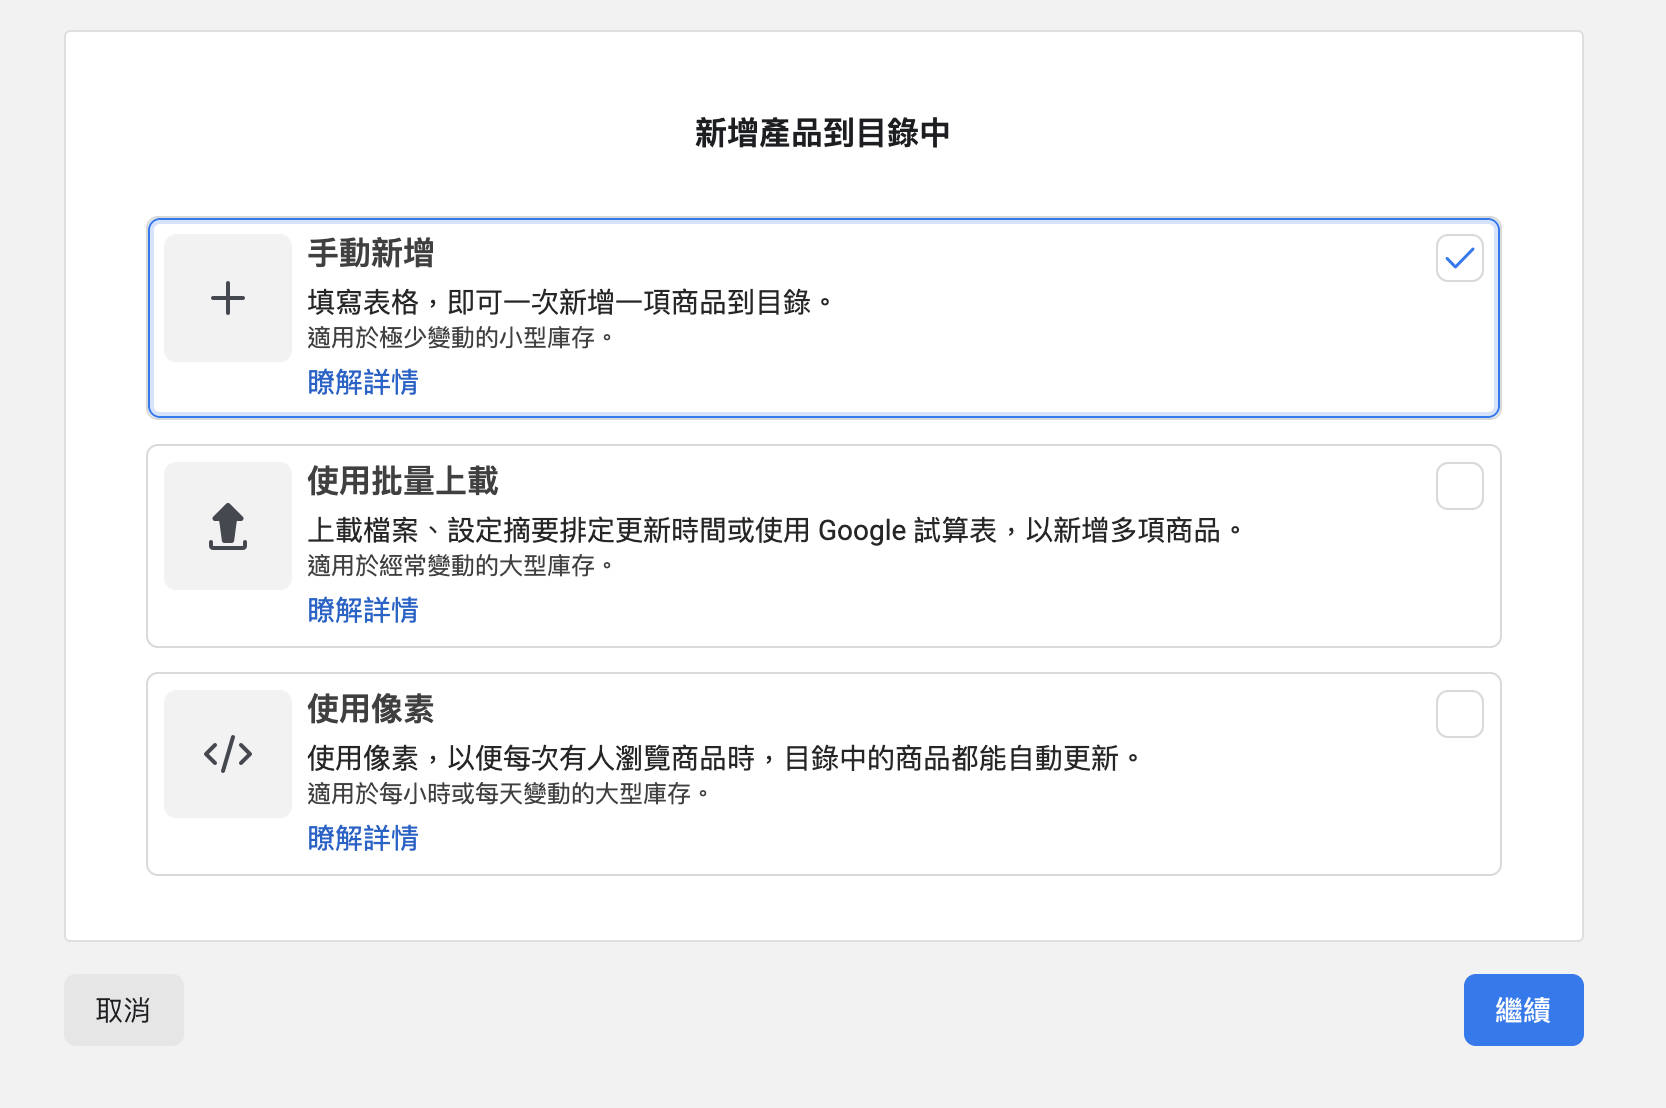Click the description mentioning Google 試算表
The height and width of the screenshot is (1108, 1666).
[775, 530]
